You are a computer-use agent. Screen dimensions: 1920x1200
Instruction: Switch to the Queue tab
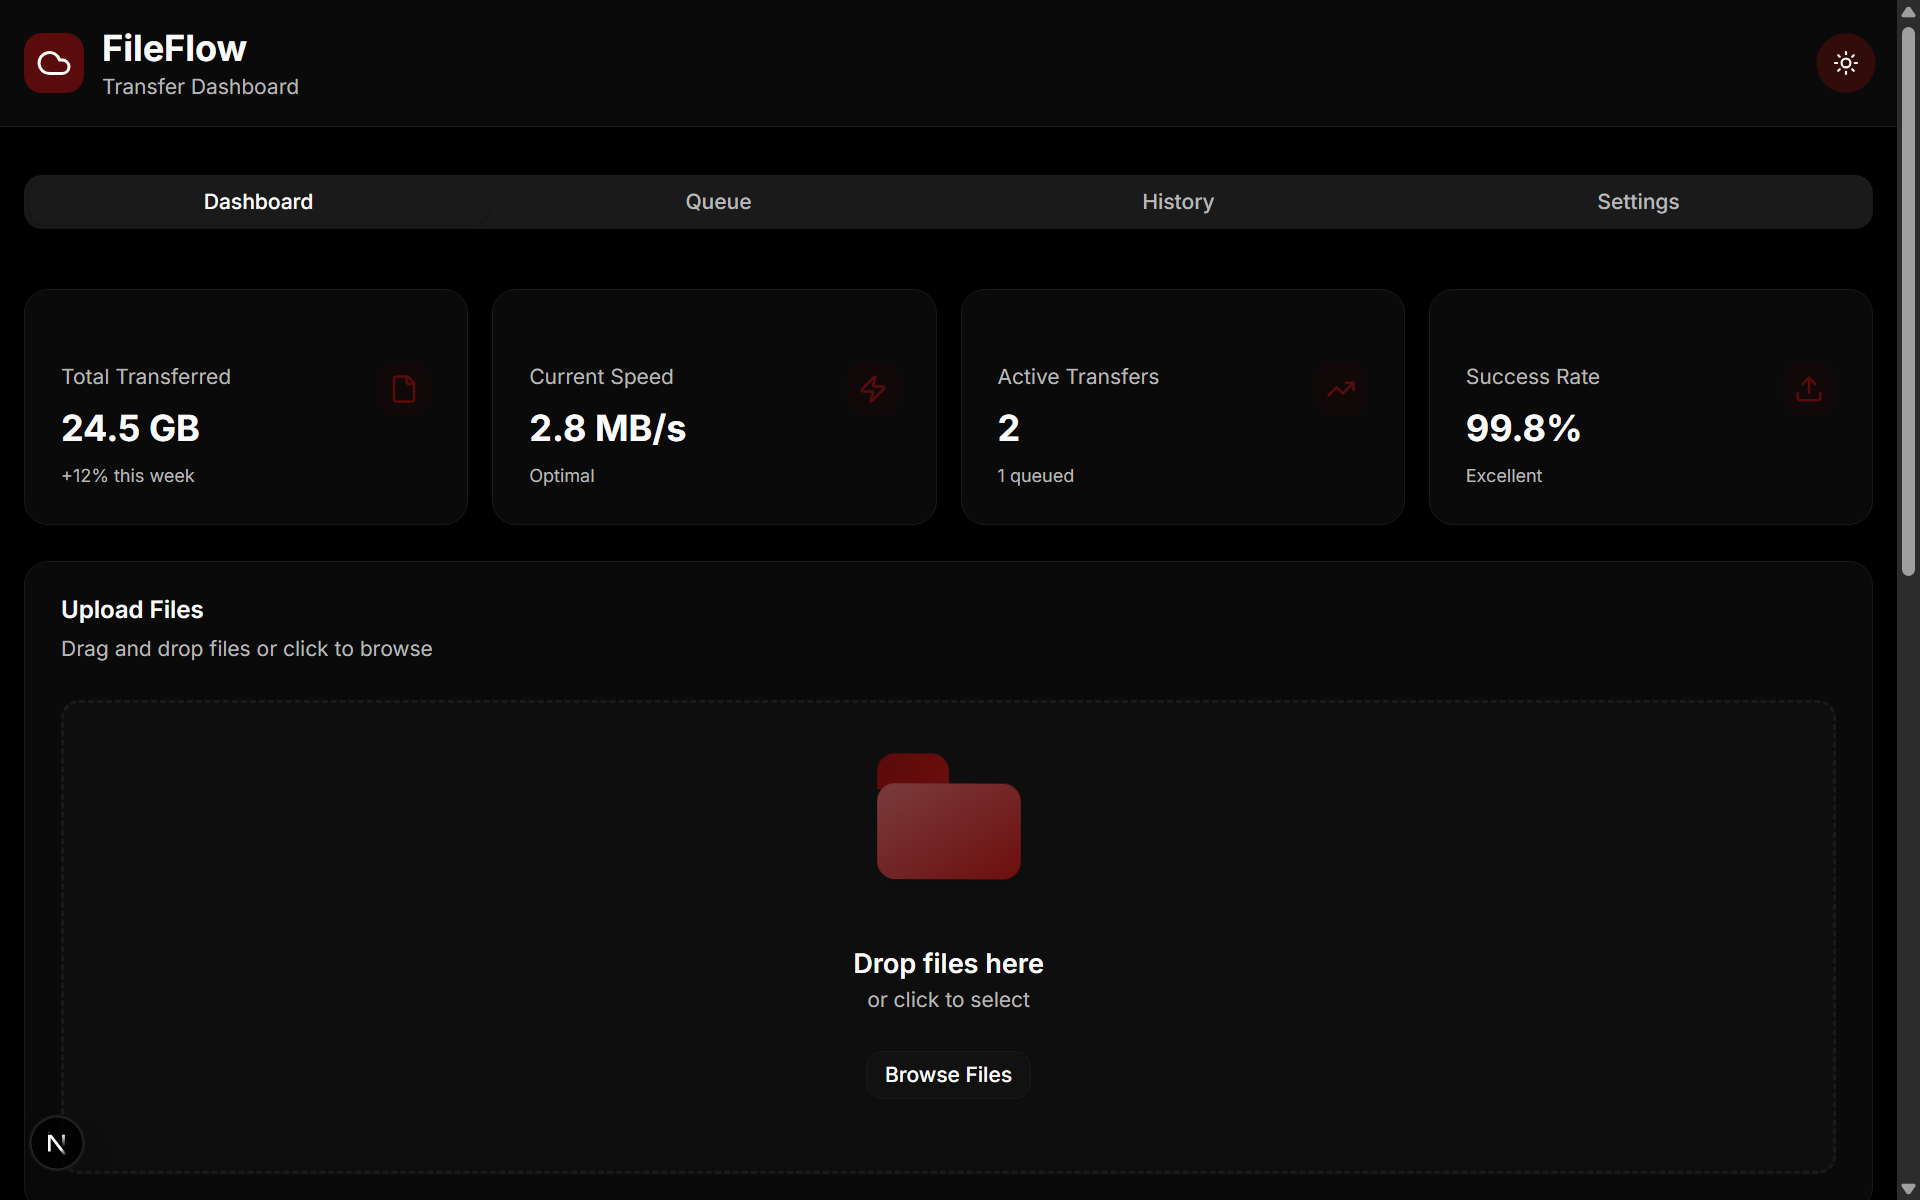tap(718, 202)
